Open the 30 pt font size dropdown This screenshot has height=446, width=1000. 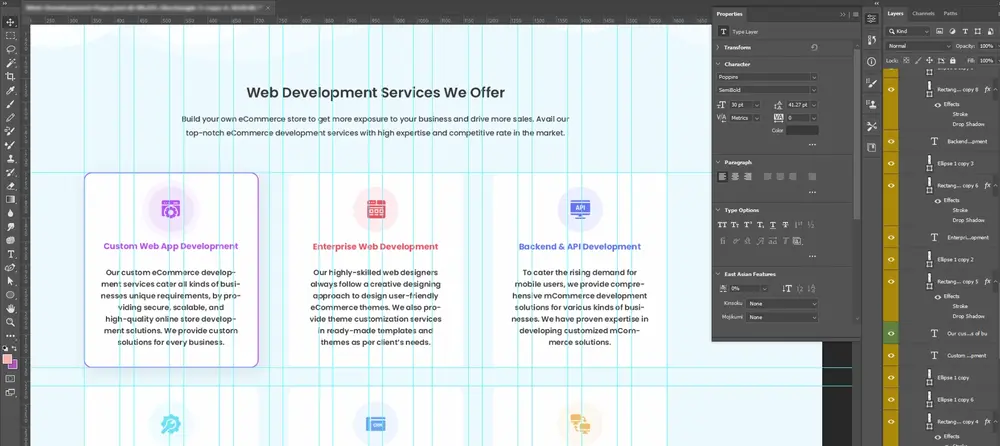[x=745, y=105]
